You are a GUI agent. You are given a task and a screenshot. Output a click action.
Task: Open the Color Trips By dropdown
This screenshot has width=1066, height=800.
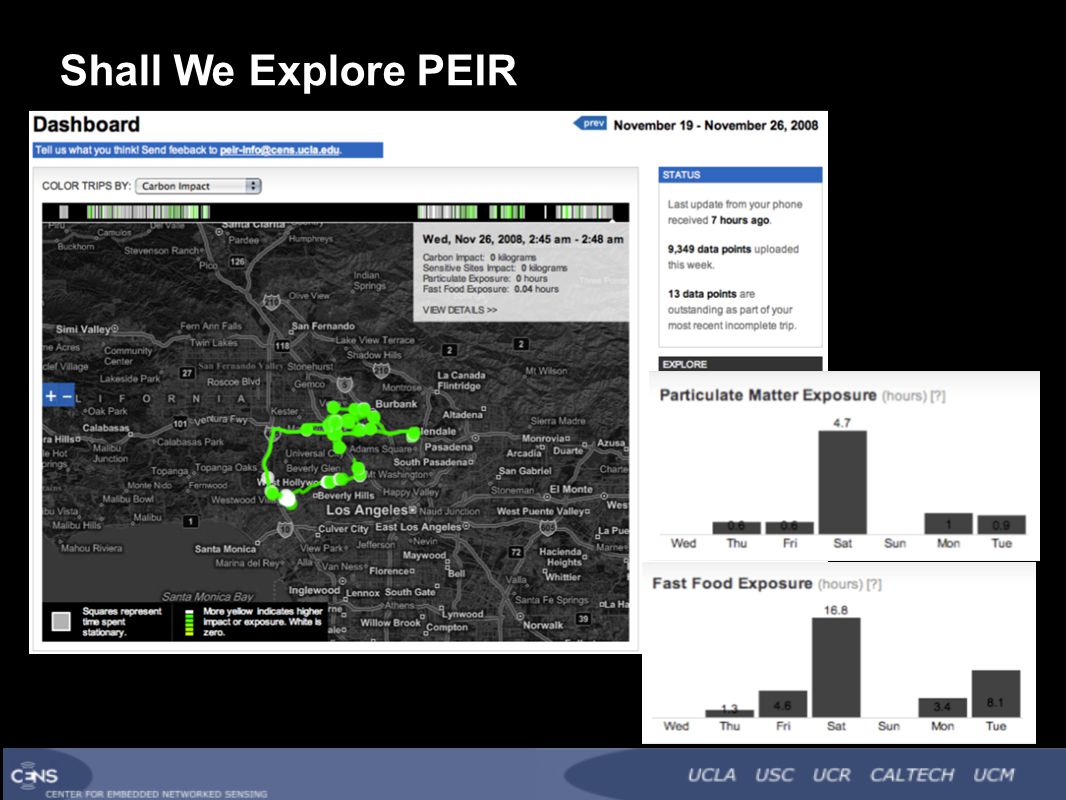coord(198,186)
